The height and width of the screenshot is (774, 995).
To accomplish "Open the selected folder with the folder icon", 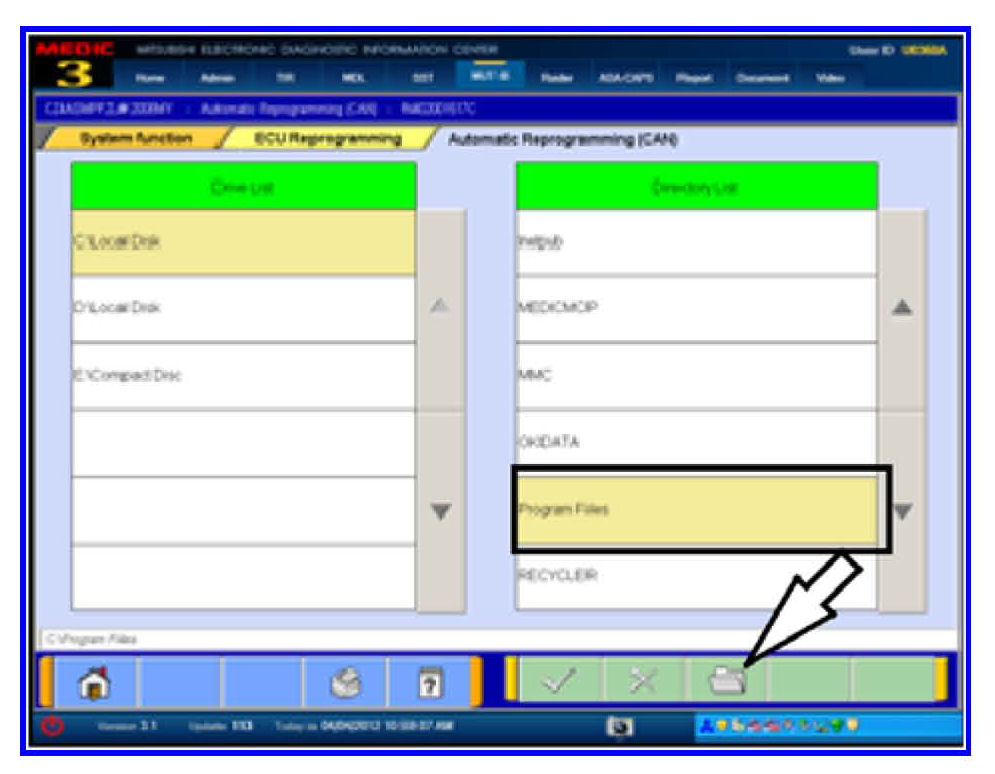I will (x=727, y=682).
